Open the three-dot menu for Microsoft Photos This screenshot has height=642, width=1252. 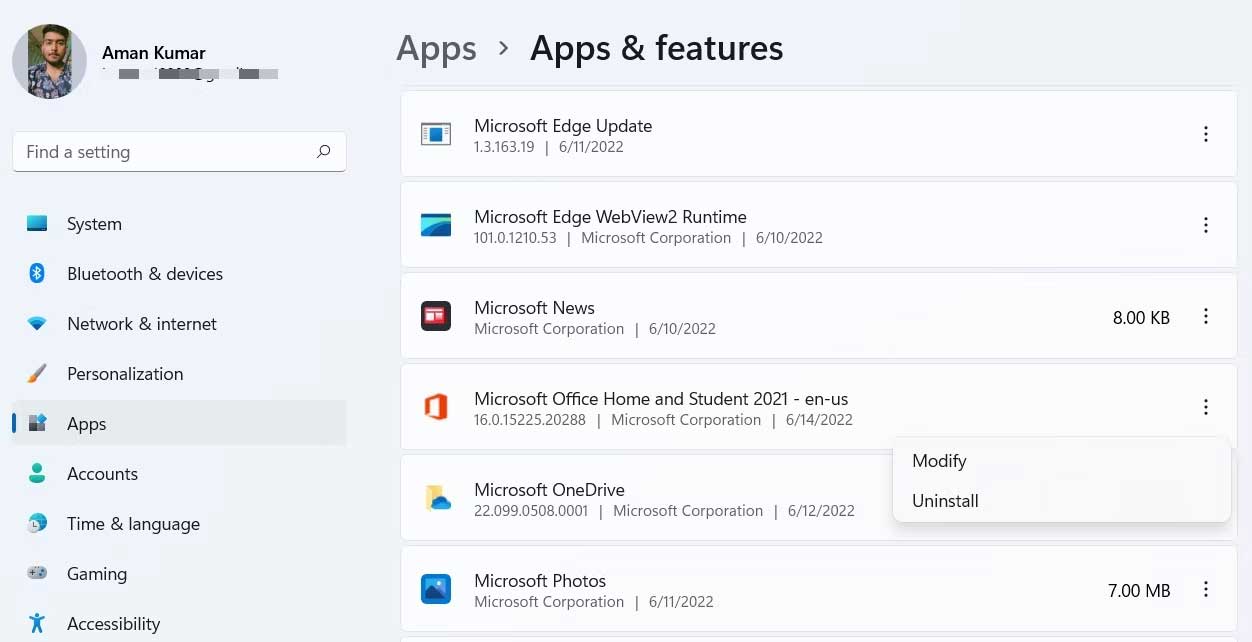[1206, 589]
